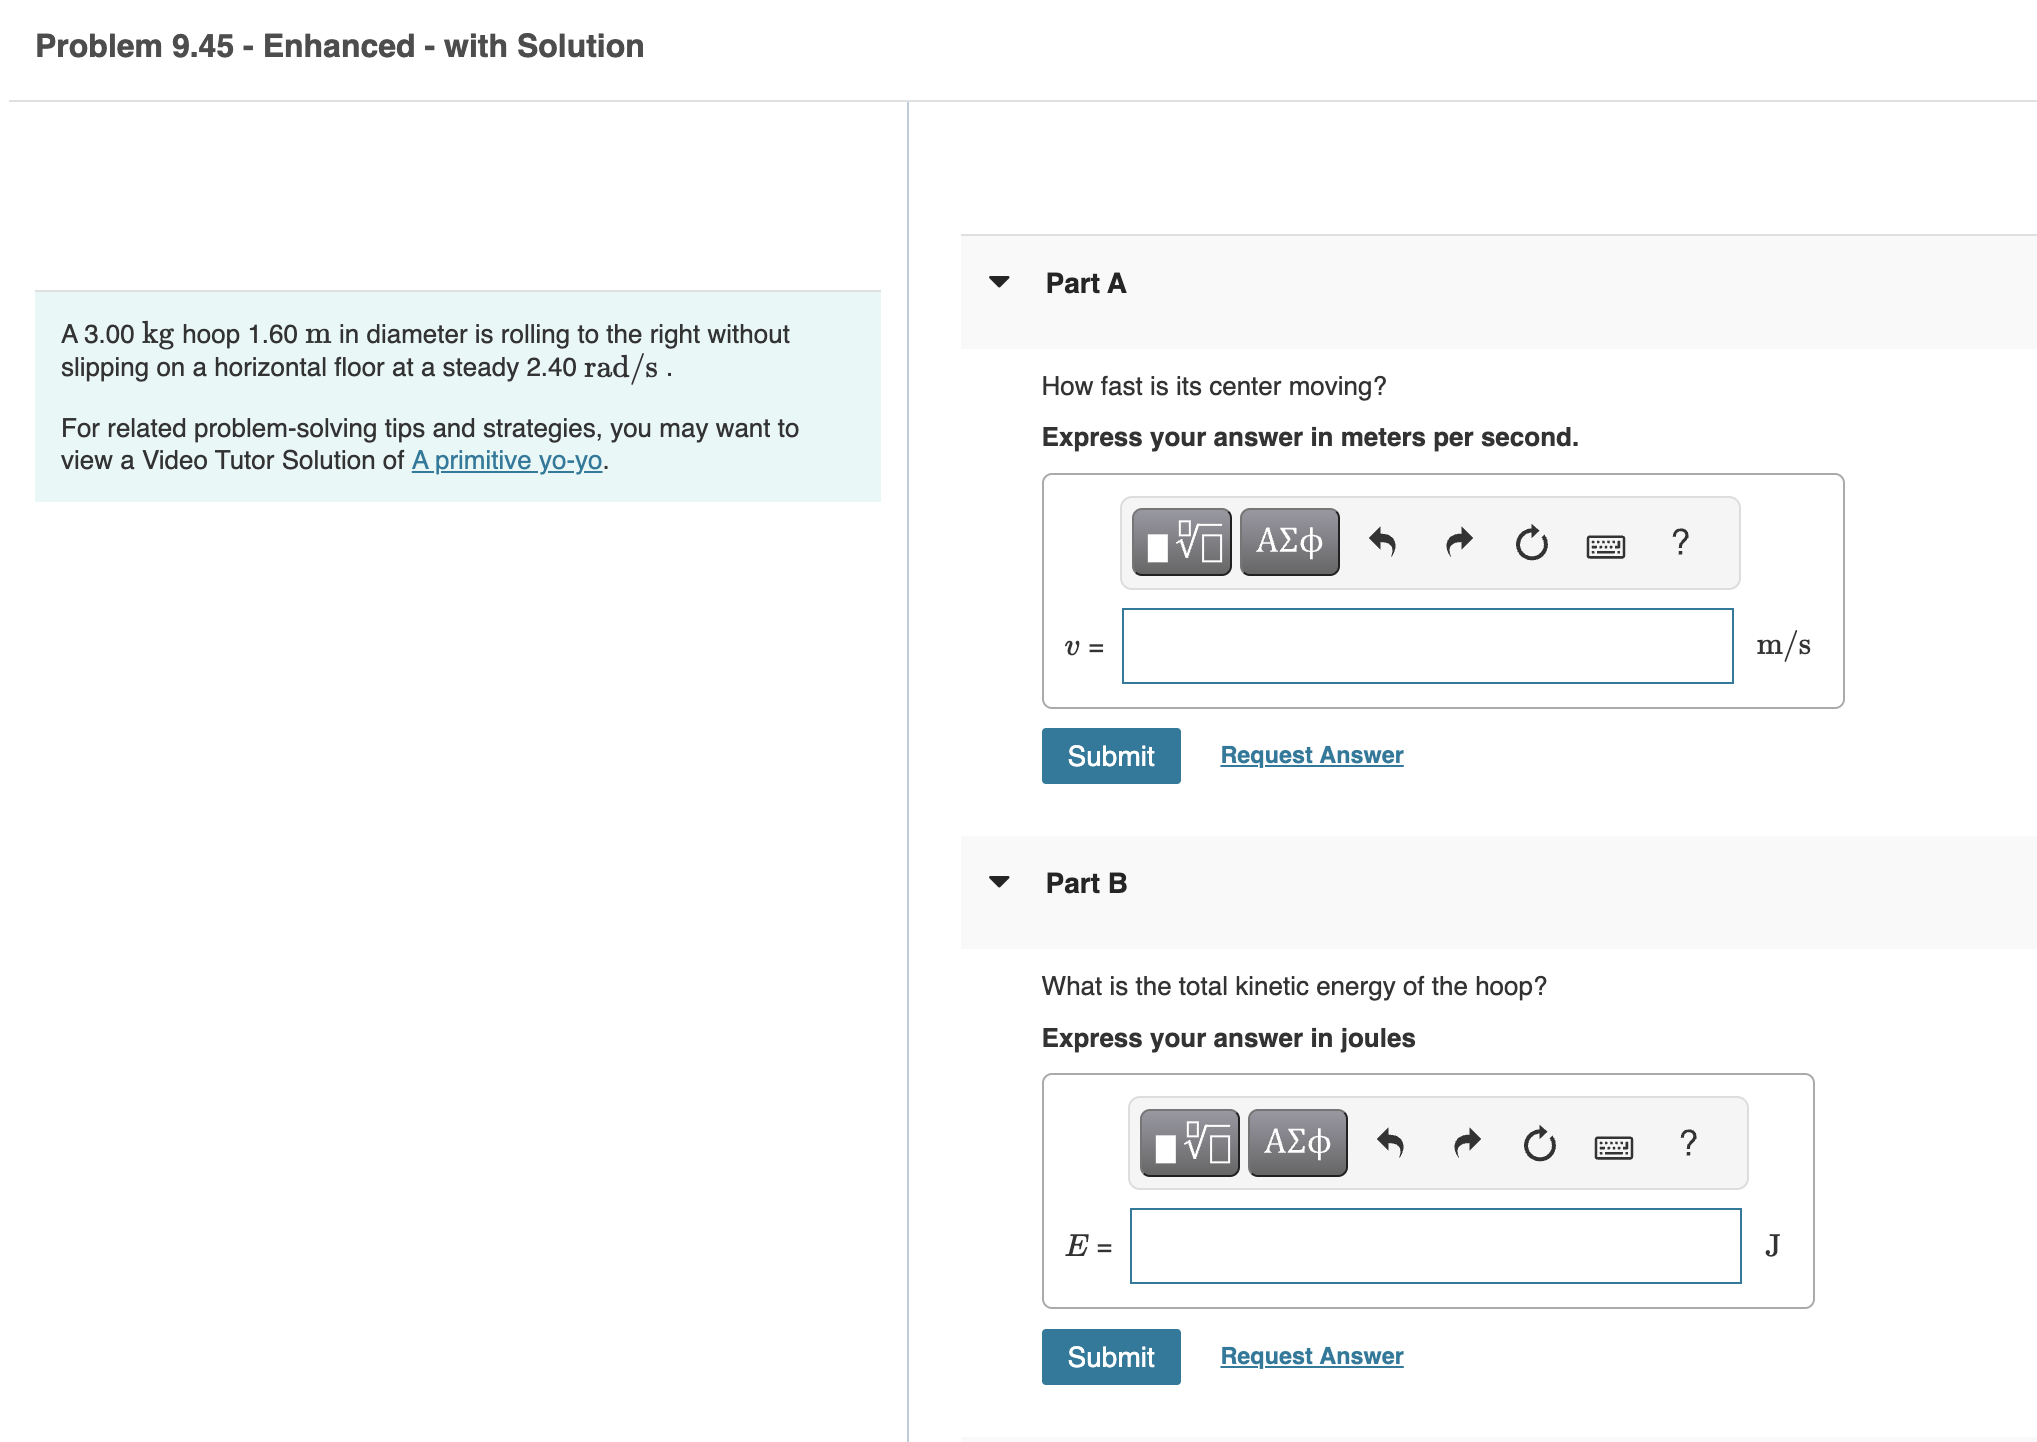Focus the velocity v answer input field
The width and height of the screenshot is (2037, 1442).
1426,646
